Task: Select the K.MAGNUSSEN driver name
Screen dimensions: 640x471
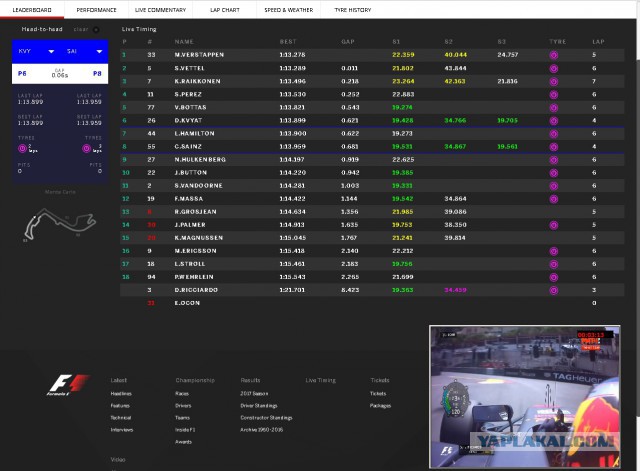Action: (x=199, y=238)
